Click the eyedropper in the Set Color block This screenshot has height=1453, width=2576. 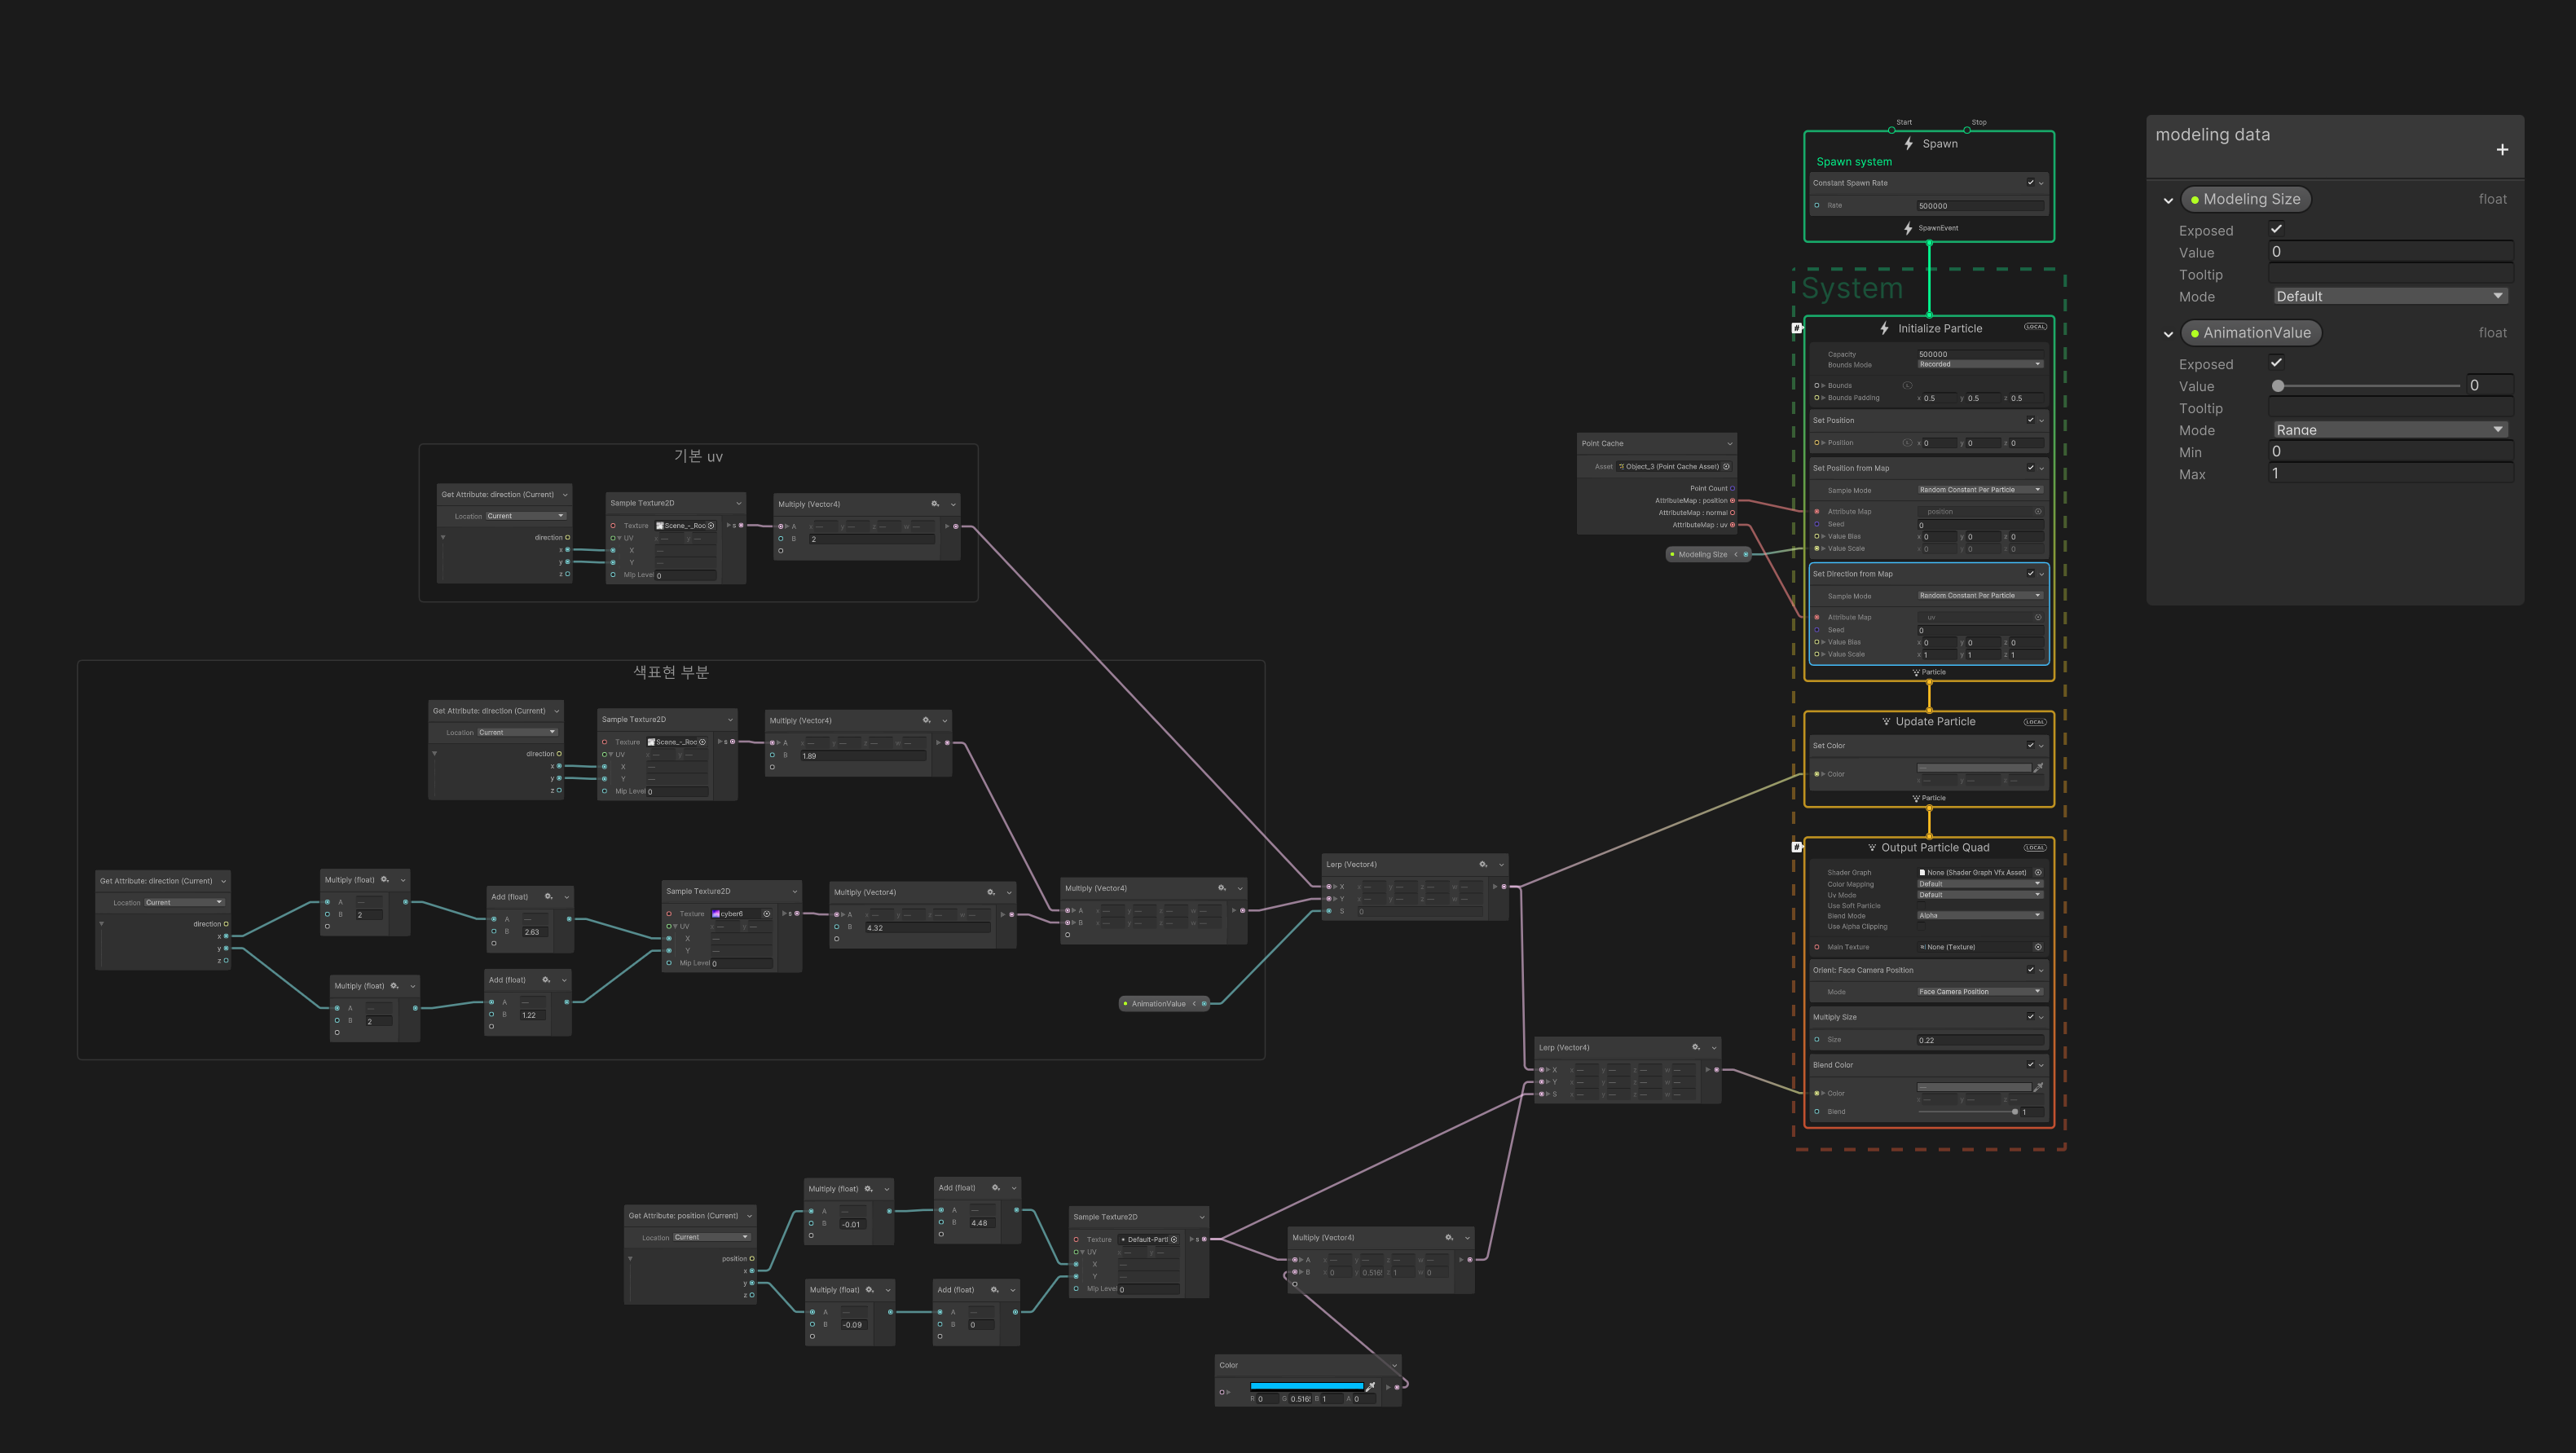click(x=2037, y=768)
